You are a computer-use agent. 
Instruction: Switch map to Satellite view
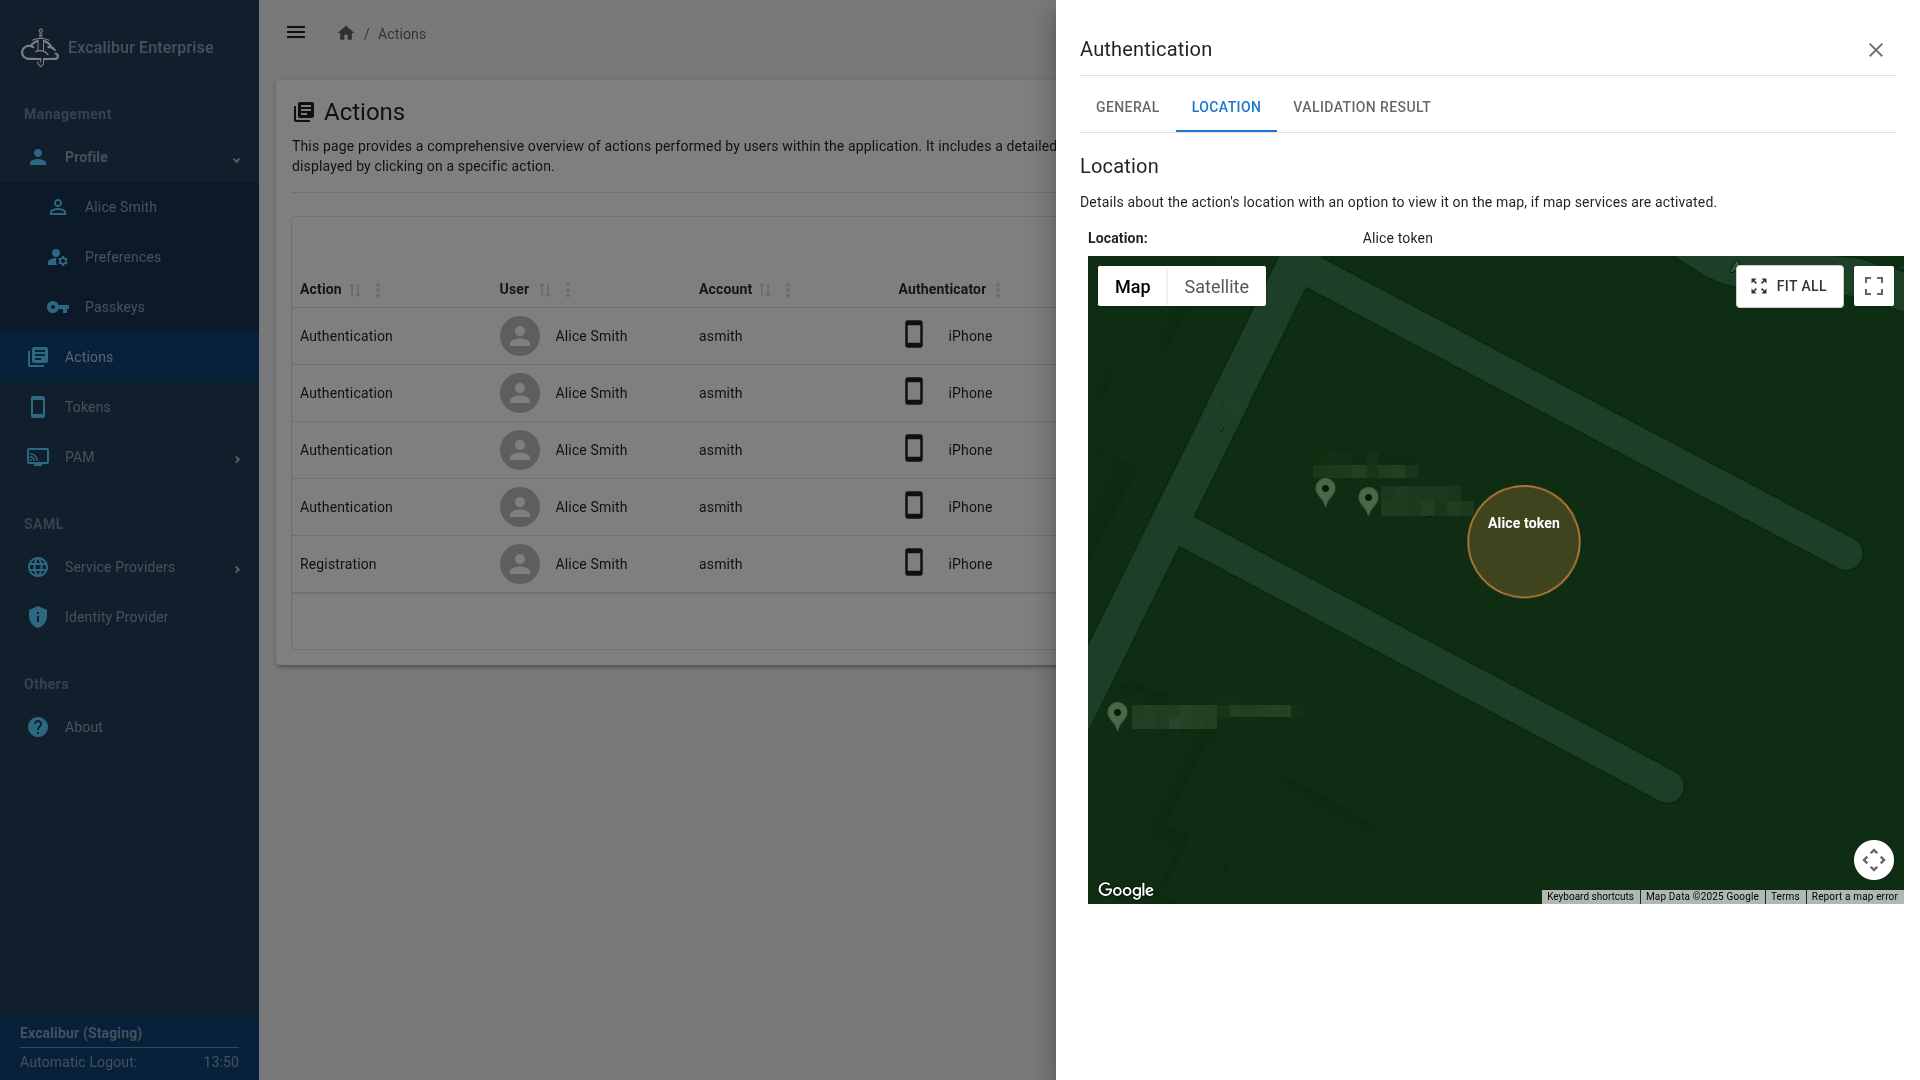[1216, 287]
